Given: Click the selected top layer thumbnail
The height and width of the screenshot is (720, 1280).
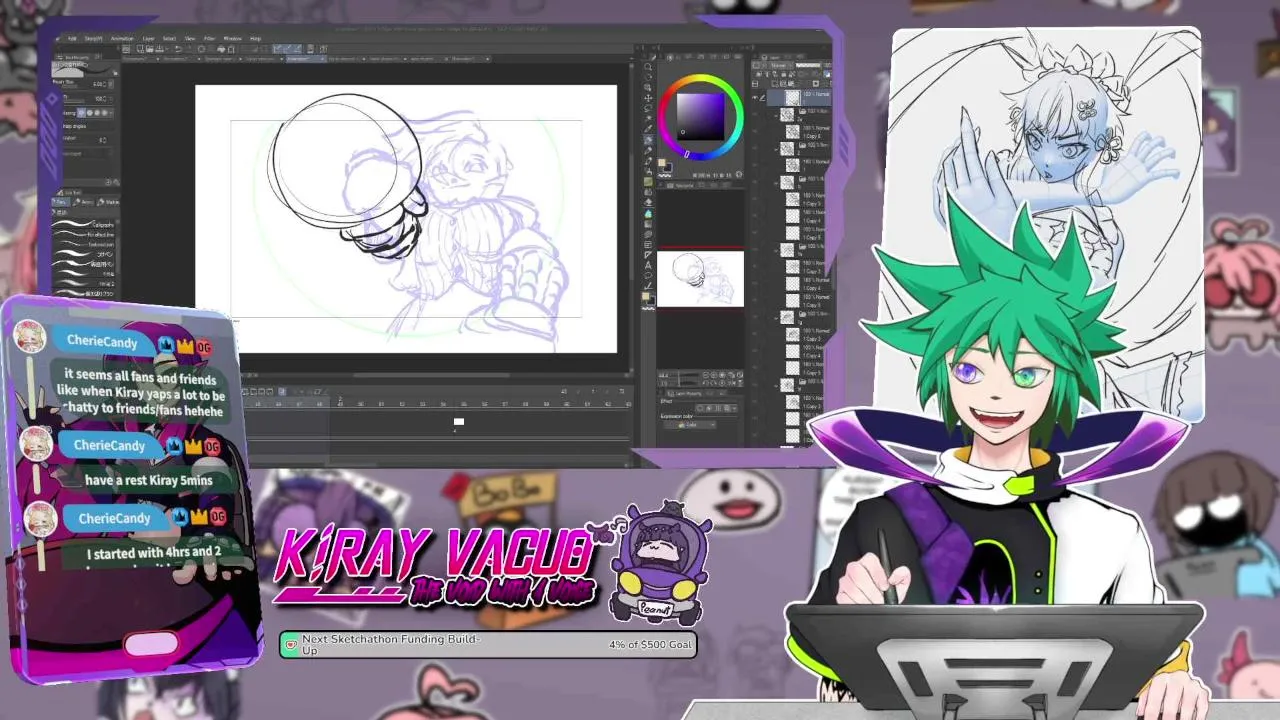Looking at the screenshot, I should (793, 98).
